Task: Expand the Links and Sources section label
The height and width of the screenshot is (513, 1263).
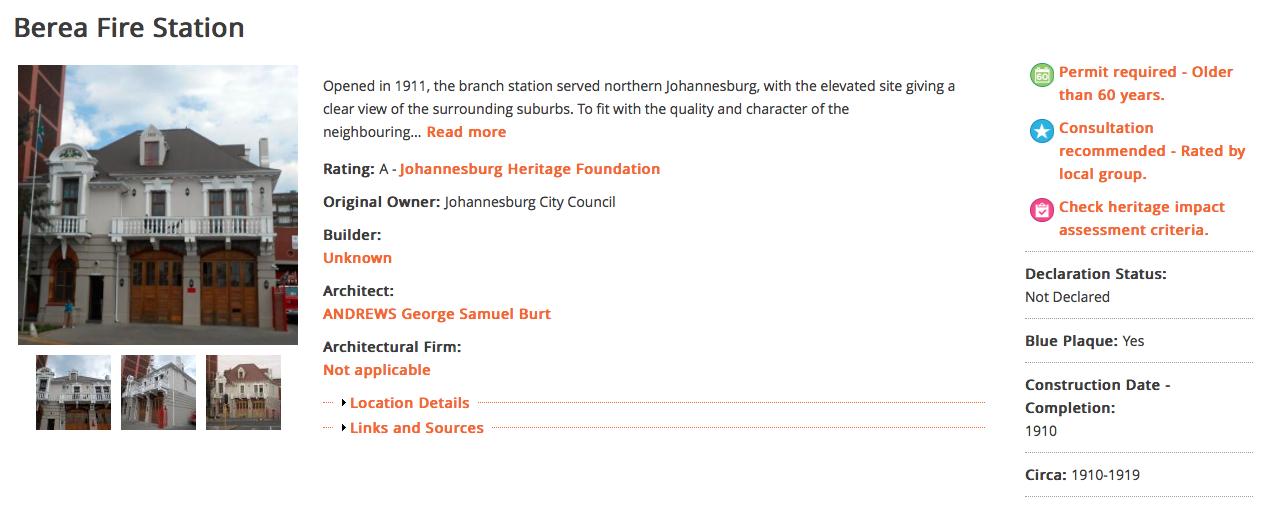Action: click(x=417, y=428)
